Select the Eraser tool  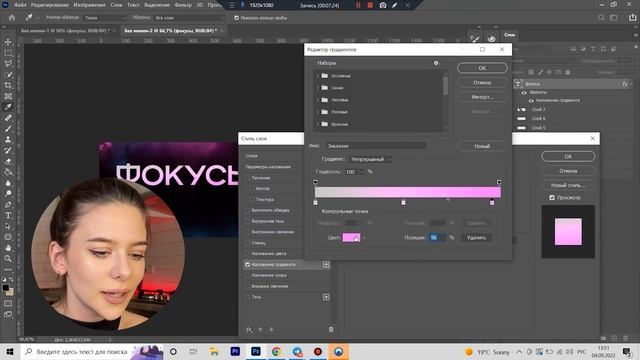coord(8,161)
